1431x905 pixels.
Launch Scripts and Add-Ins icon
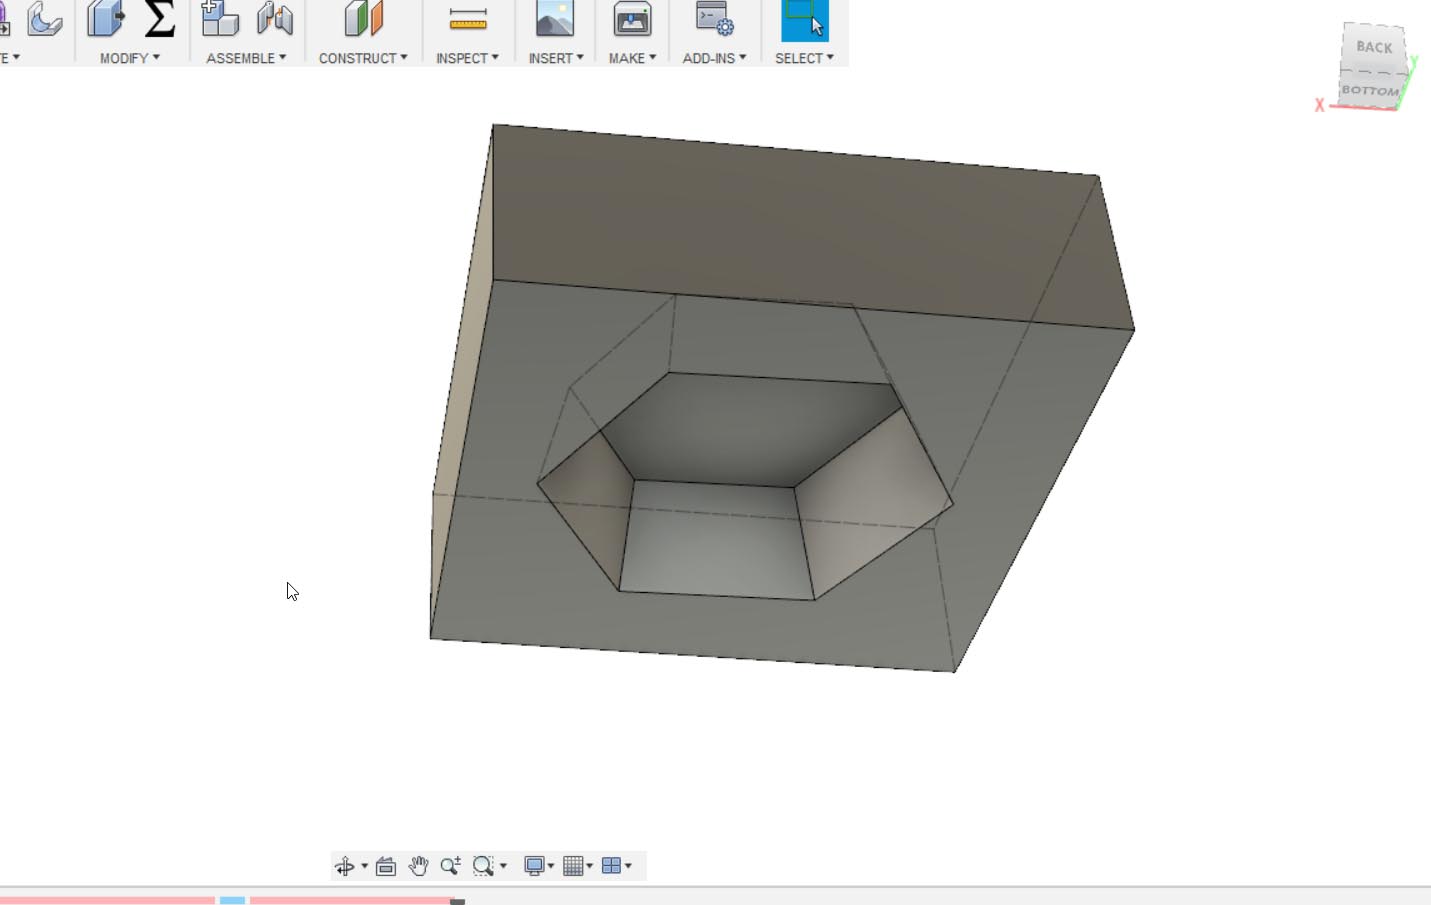pos(714,20)
